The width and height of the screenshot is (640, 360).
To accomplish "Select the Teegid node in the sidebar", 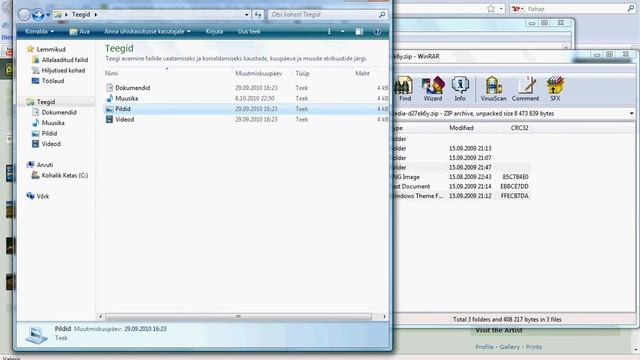I will pyautogui.click(x=41, y=102).
